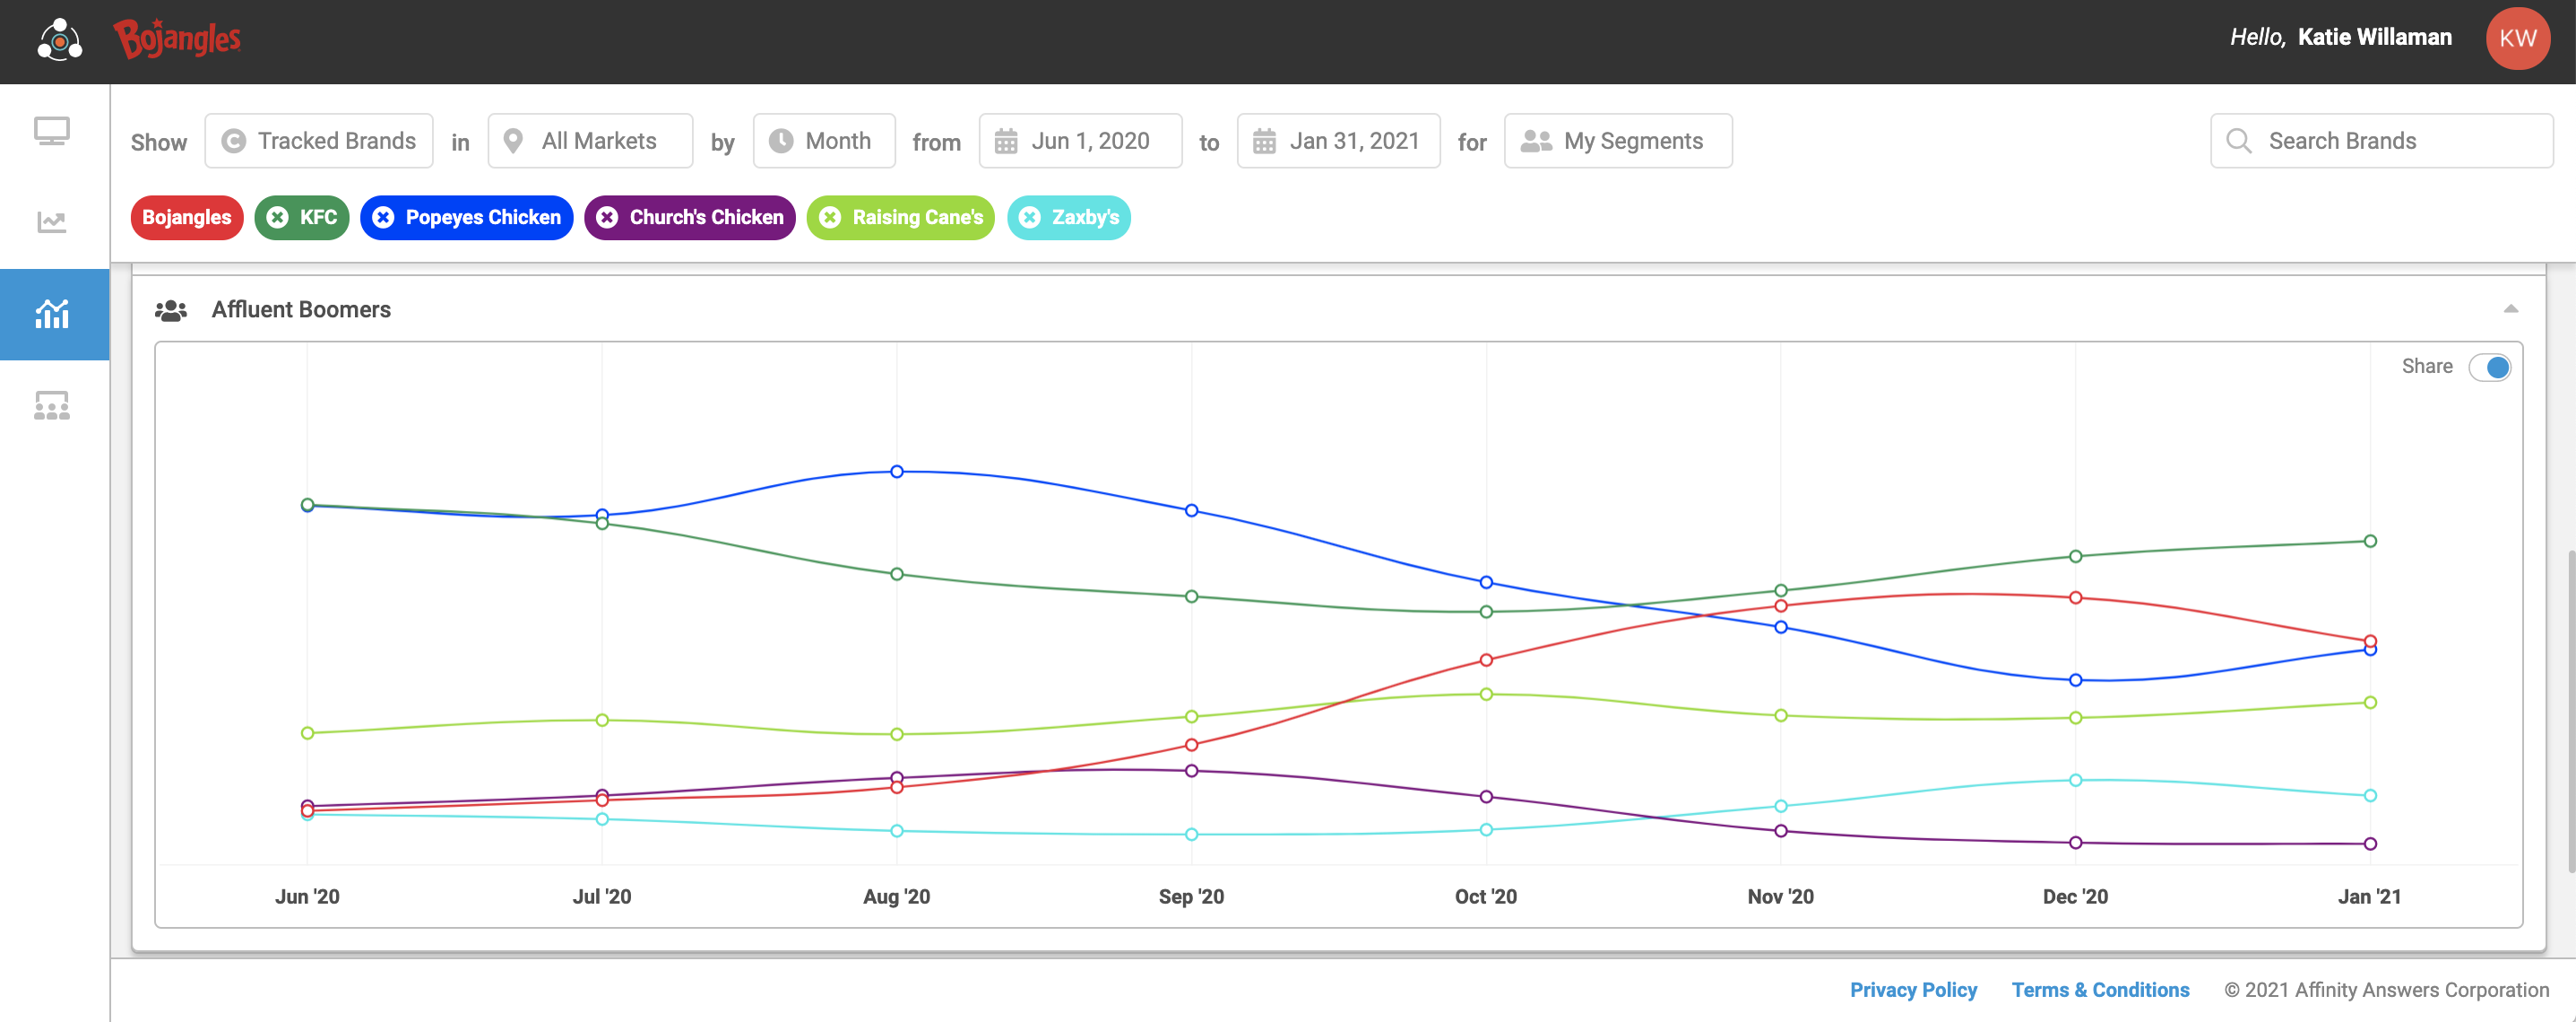Click the calendar icon beside Jan 31, 2021
The height and width of the screenshot is (1022, 2576).
point(1264,141)
